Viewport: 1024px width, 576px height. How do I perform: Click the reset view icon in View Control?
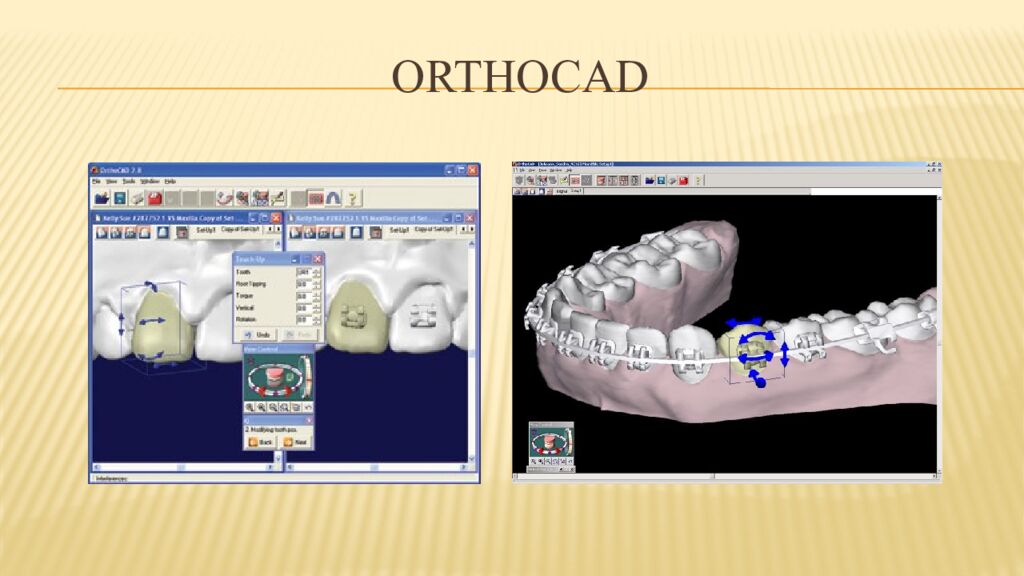[308, 407]
